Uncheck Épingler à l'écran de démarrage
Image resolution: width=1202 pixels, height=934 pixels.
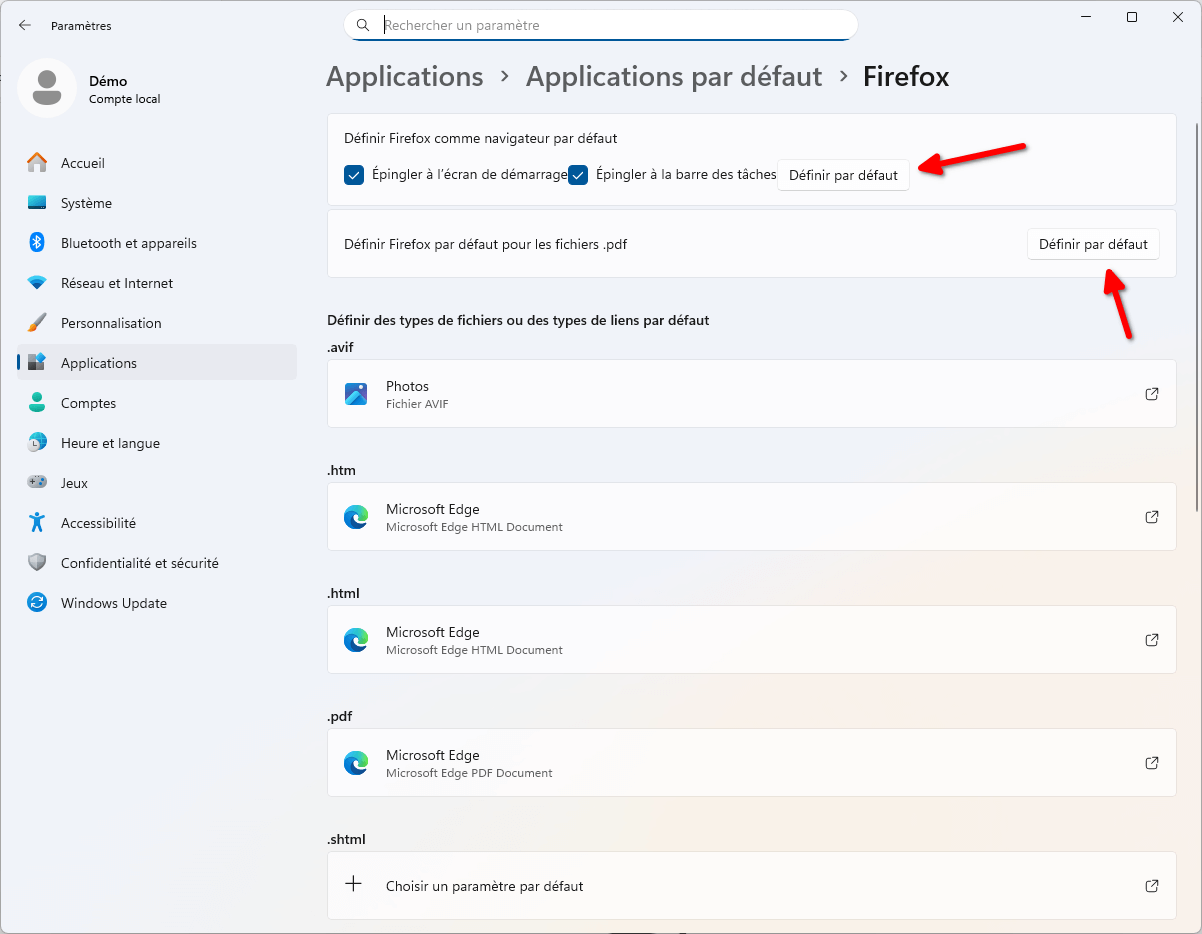354,175
